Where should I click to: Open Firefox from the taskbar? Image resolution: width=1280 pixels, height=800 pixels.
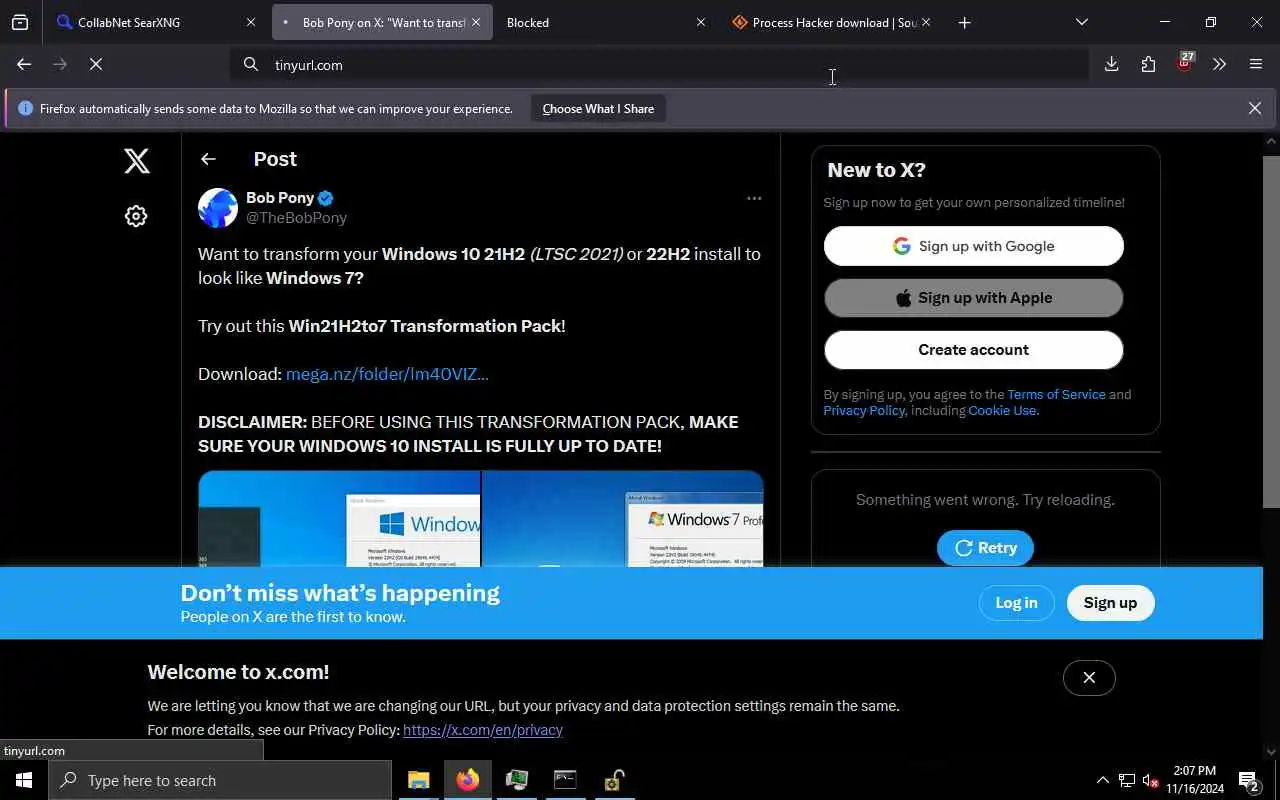(468, 780)
